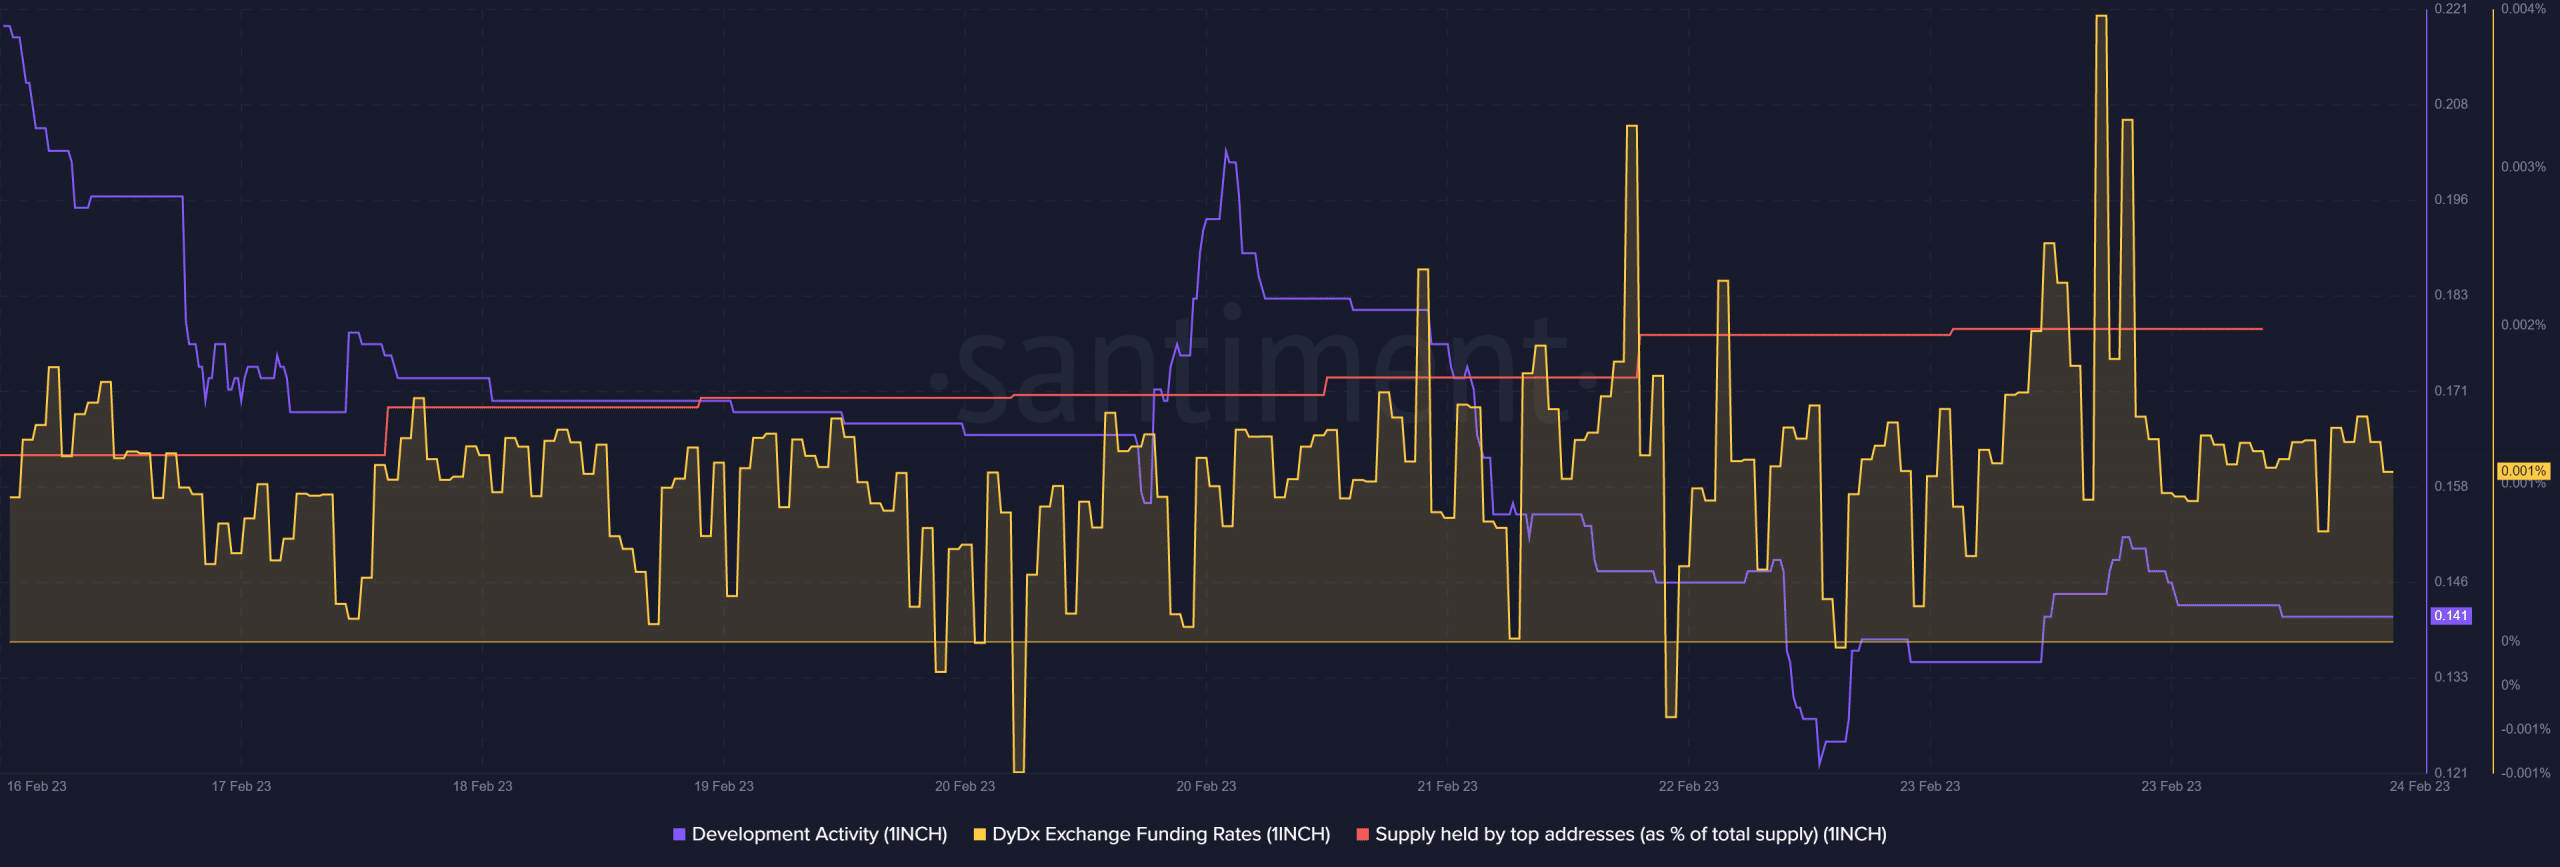
Task: Click the 0.004% top funding axis value
Action: point(2523,9)
